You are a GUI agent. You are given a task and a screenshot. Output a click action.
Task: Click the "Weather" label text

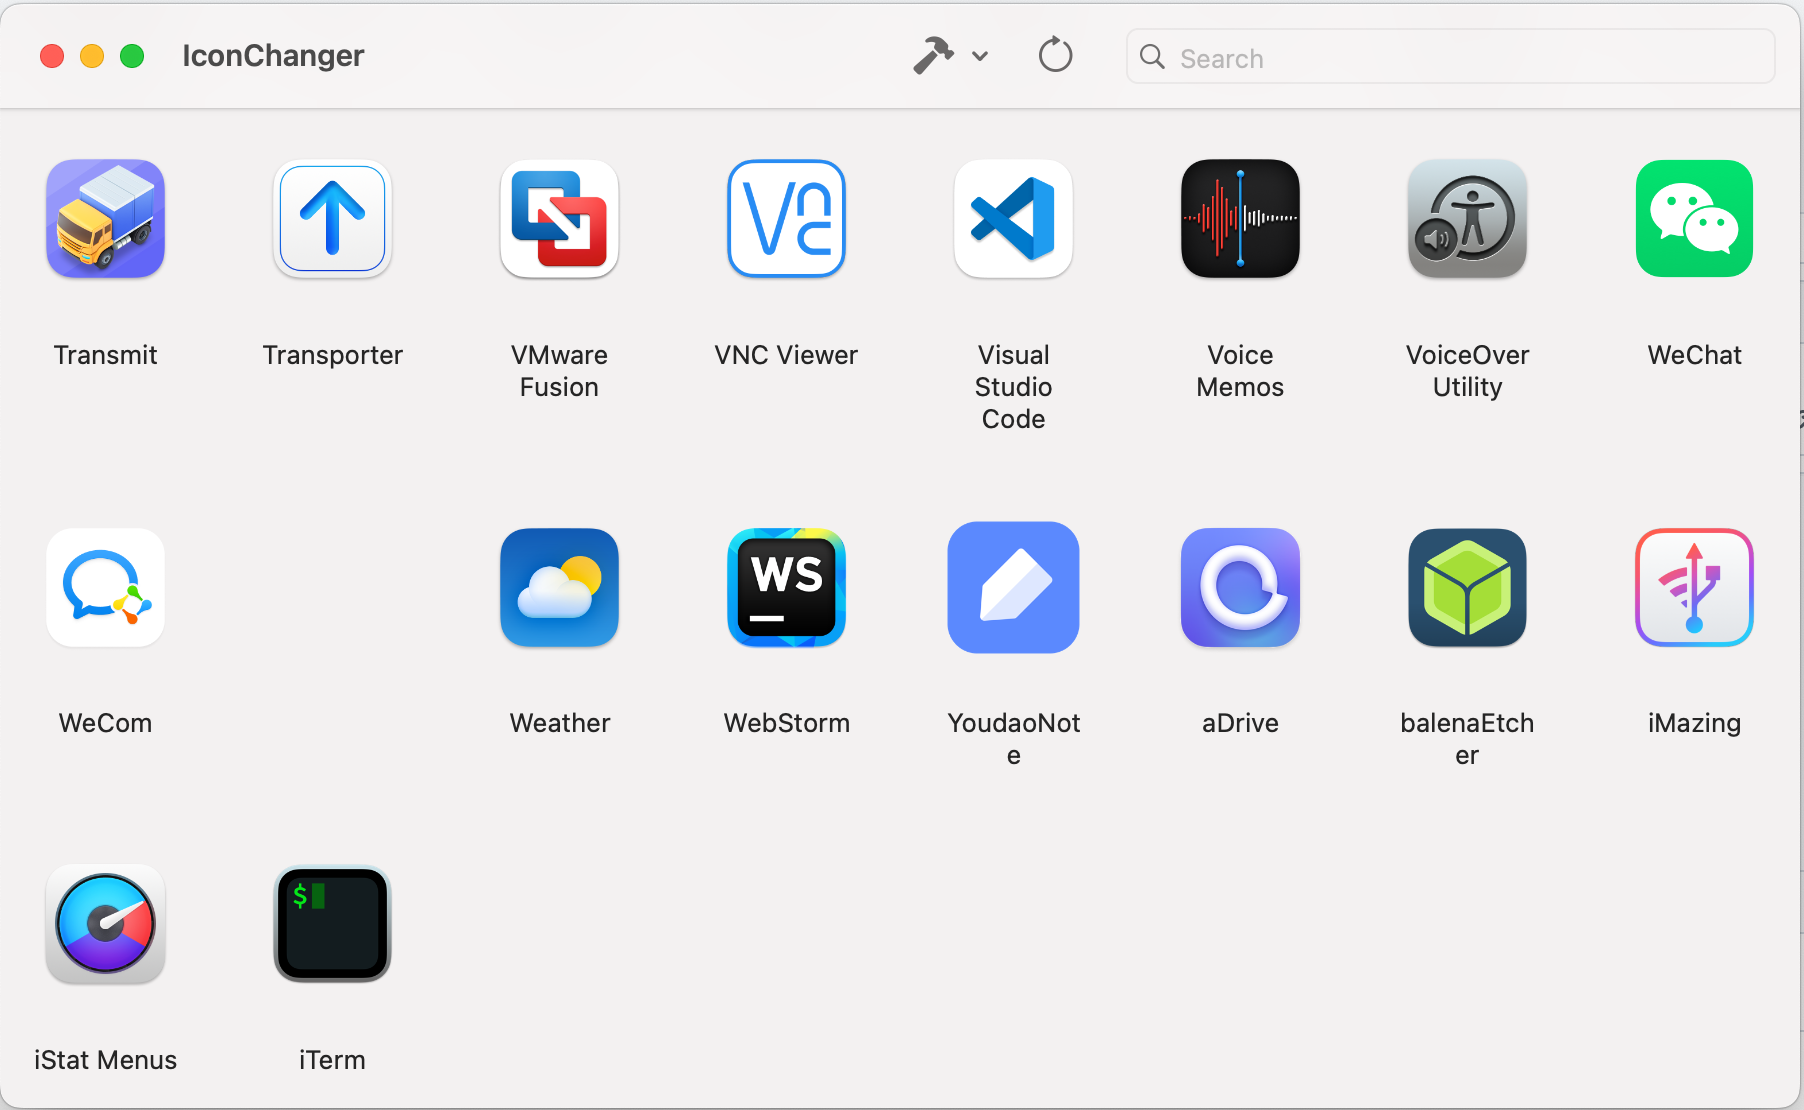pos(559,723)
